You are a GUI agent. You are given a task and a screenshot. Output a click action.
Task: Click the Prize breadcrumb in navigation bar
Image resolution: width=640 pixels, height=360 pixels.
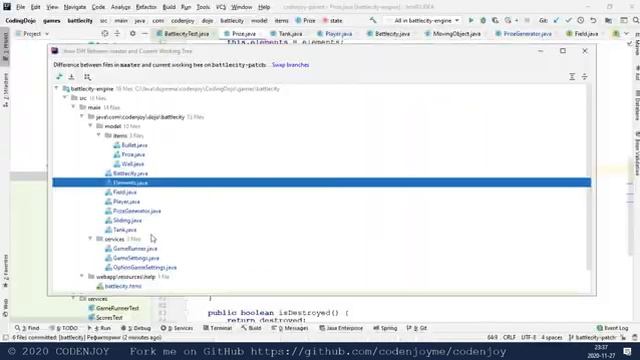(x=305, y=20)
